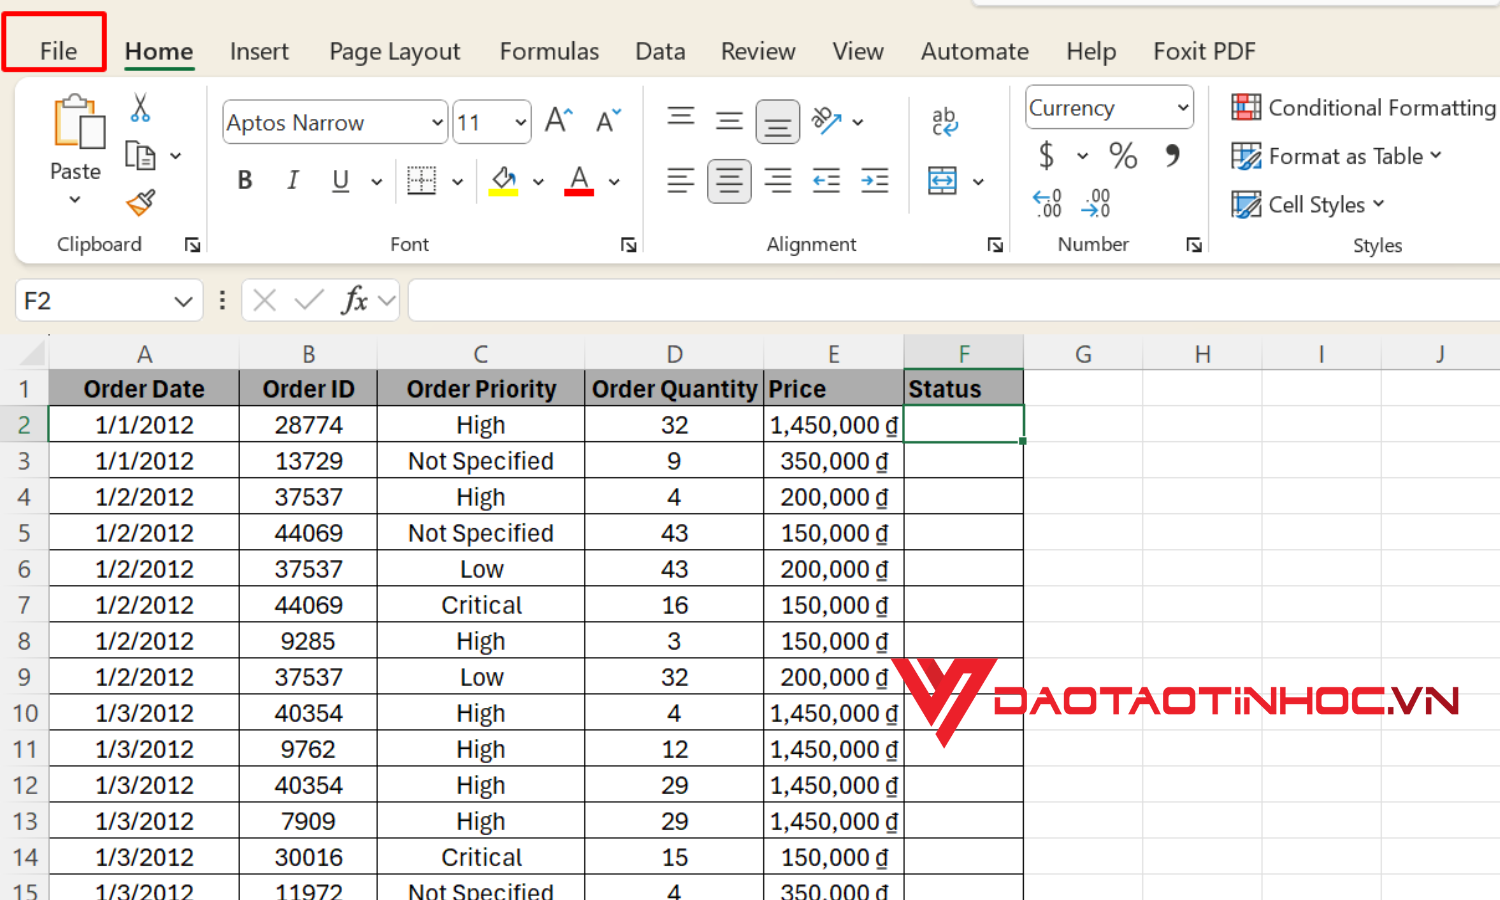The width and height of the screenshot is (1500, 900).
Task: Activate the Format Painter brush
Action: 141,203
